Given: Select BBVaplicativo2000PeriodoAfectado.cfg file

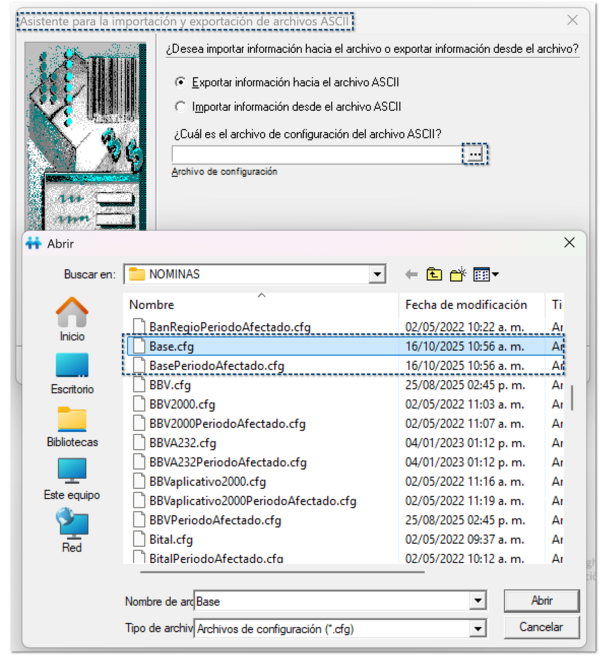Looking at the screenshot, I should pyautogui.click(x=253, y=501).
